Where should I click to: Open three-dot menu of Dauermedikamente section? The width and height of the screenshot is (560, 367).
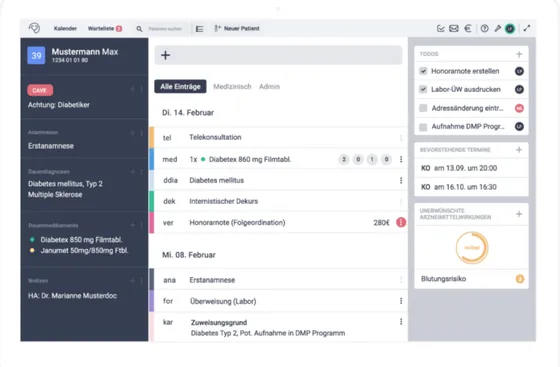point(142,225)
